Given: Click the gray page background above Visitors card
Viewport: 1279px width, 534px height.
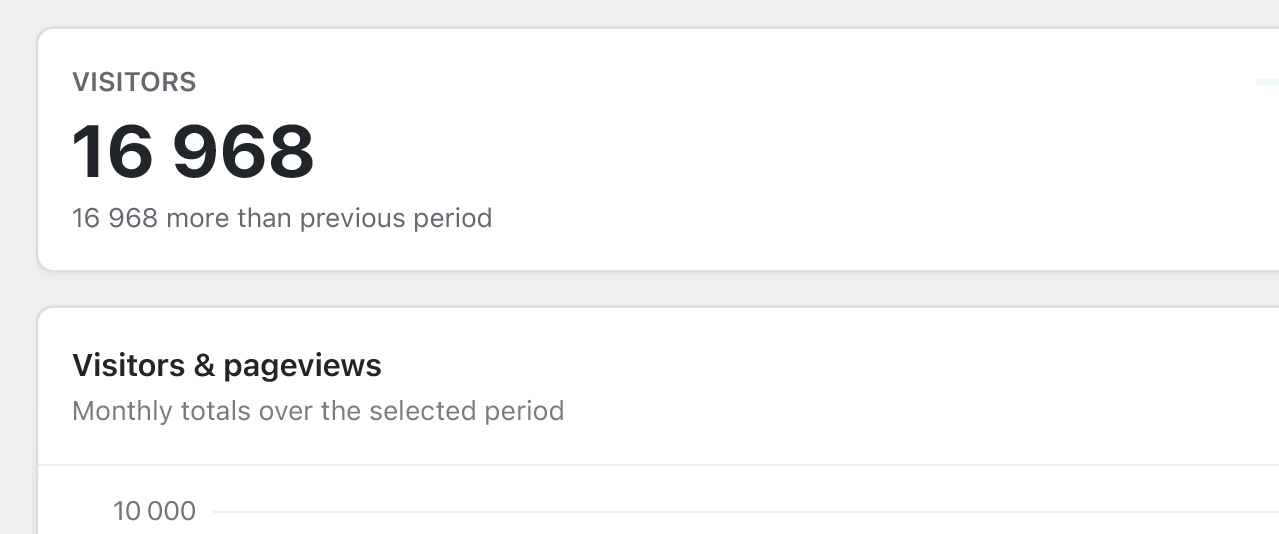Looking at the screenshot, I should tap(658, 12).
